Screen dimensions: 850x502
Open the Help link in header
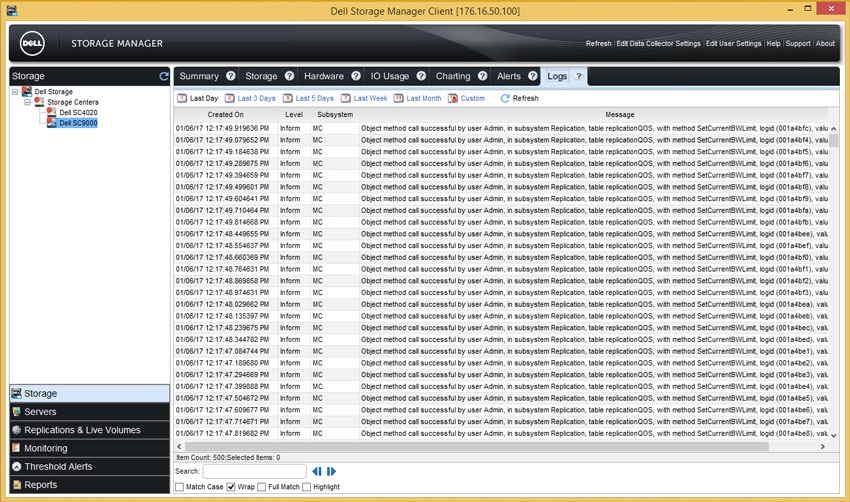774,43
